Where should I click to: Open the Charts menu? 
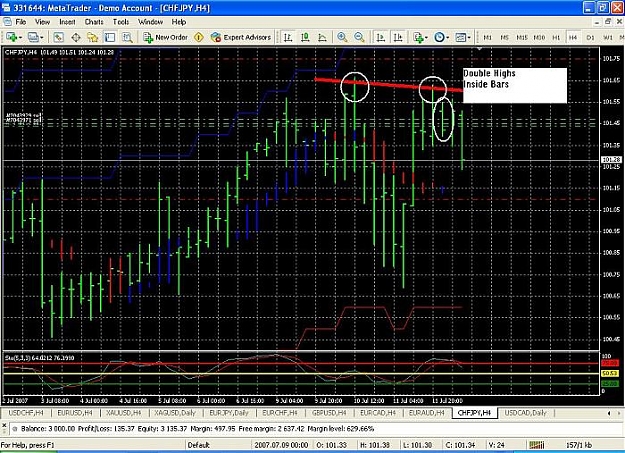(94, 22)
